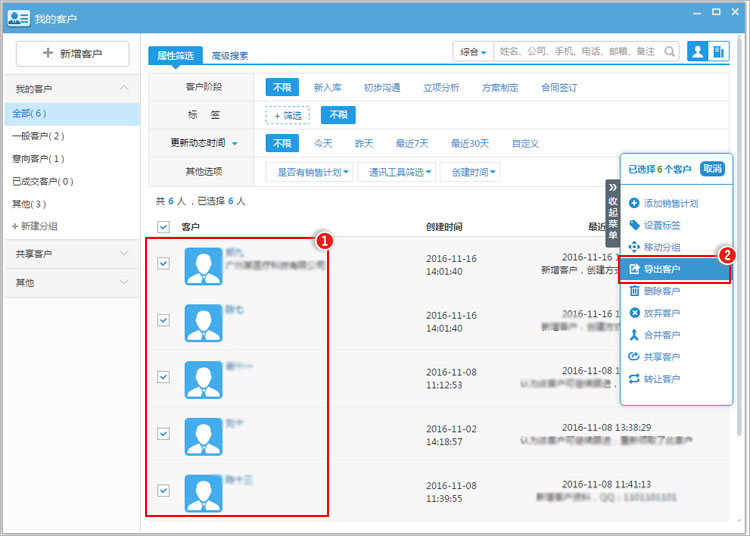Click + 新建分组 link
The height and width of the screenshot is (536, 750).
(34, 226)
